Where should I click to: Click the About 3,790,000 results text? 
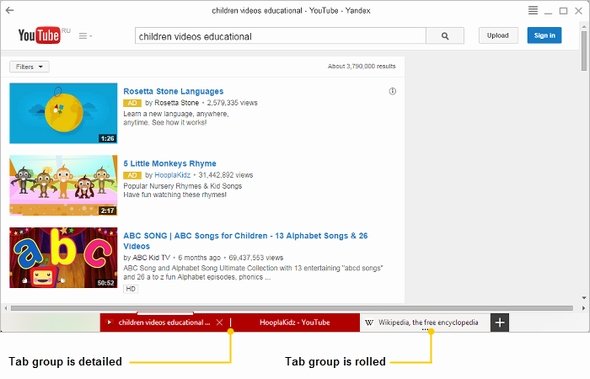coord(362,66)
